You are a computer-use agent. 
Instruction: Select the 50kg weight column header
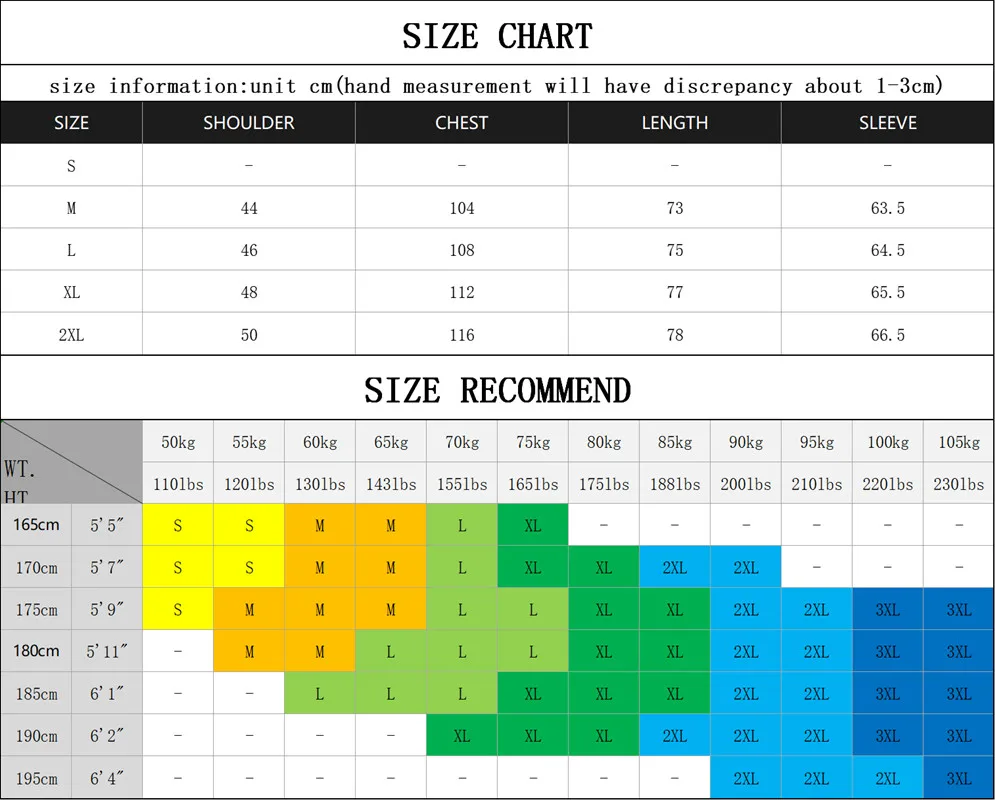(x=178, y=442)
